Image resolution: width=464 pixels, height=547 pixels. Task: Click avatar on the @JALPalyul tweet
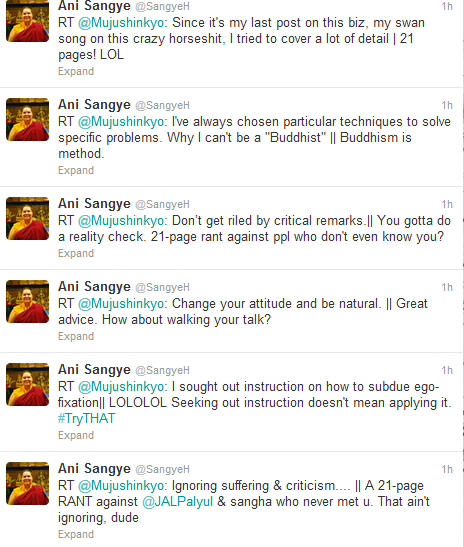[28, 484]
